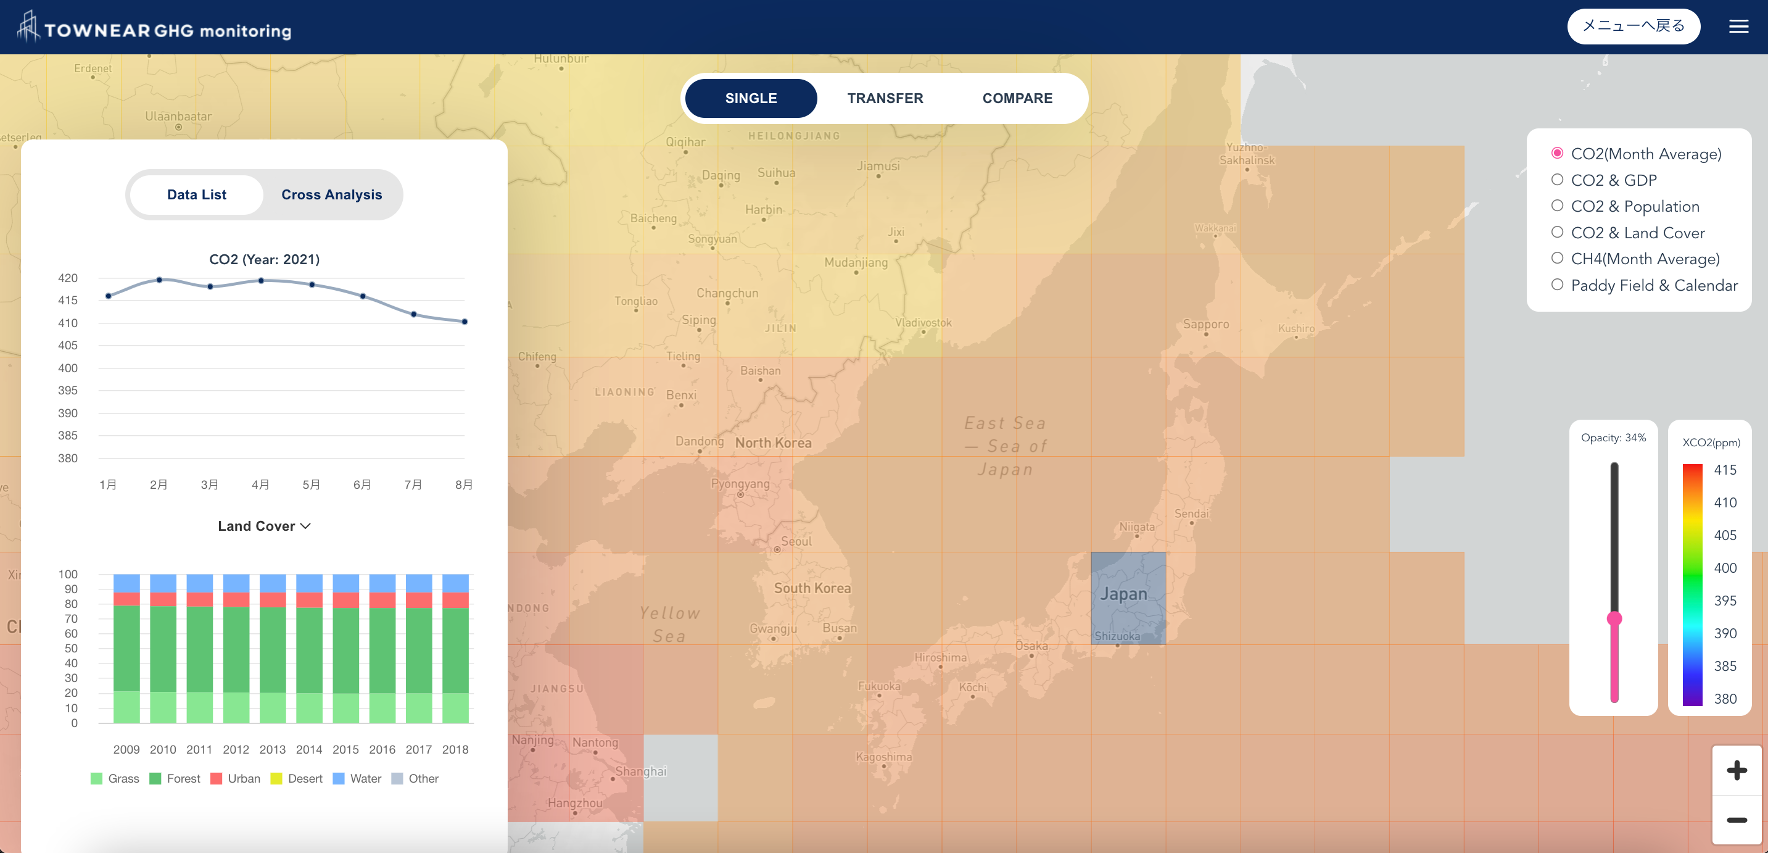Click the 2018 land cover bar
This screenshot has height=854, width=1768.
click(x=456, y=648)
